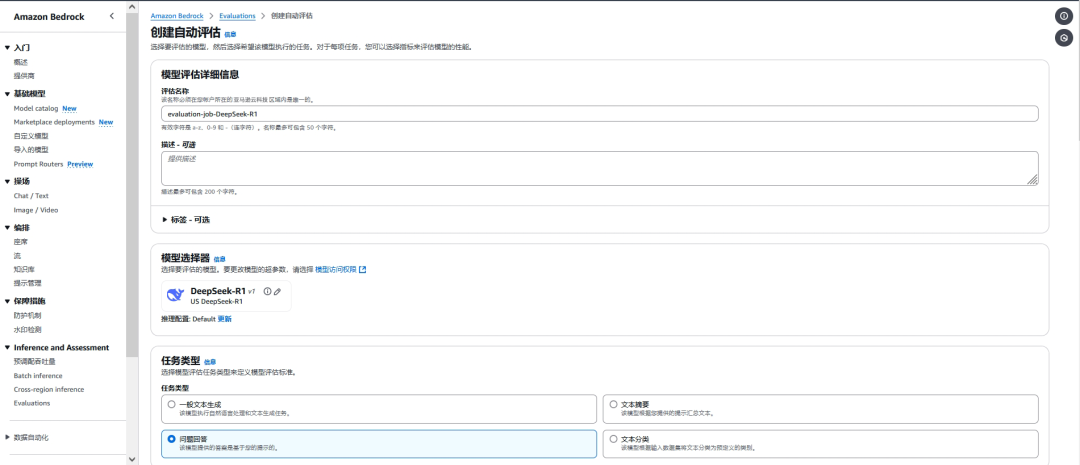Screen dimensions: 1080x465
Task: Open Cross-region inference in the sidebar
Action: point(49,389)
